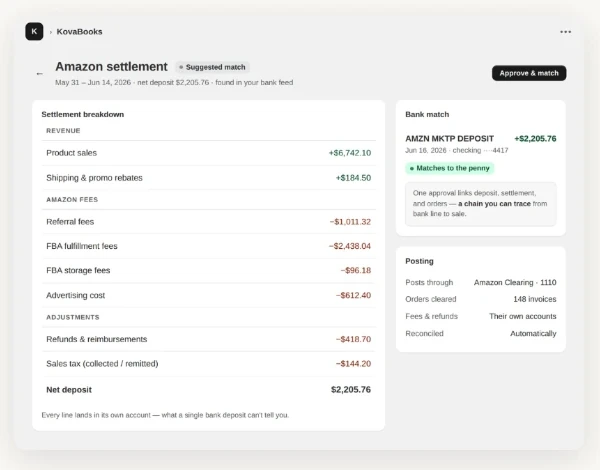The height and width of the screenshot is (470, 600).
Task: Open the KovaBooks breadcrumb link
Action: tap(79, 32)
